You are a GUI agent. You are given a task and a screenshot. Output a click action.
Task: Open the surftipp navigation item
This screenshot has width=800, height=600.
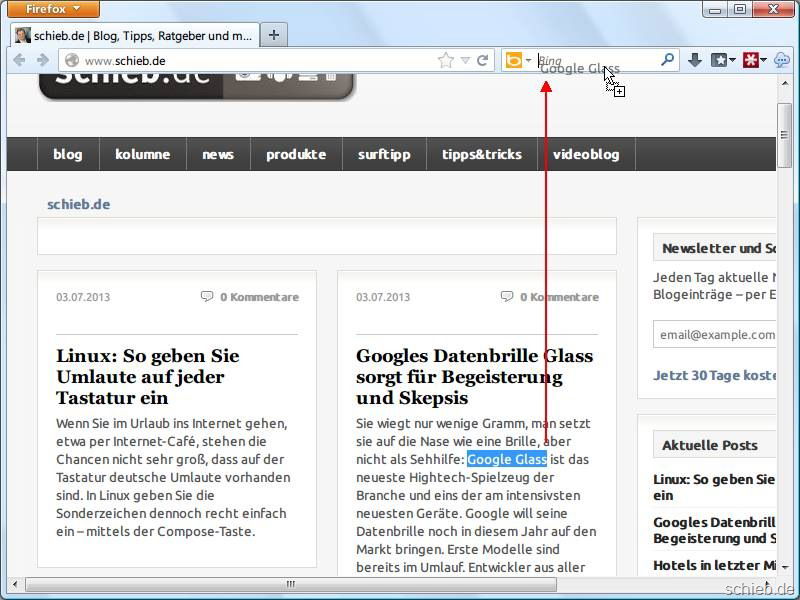384,154
